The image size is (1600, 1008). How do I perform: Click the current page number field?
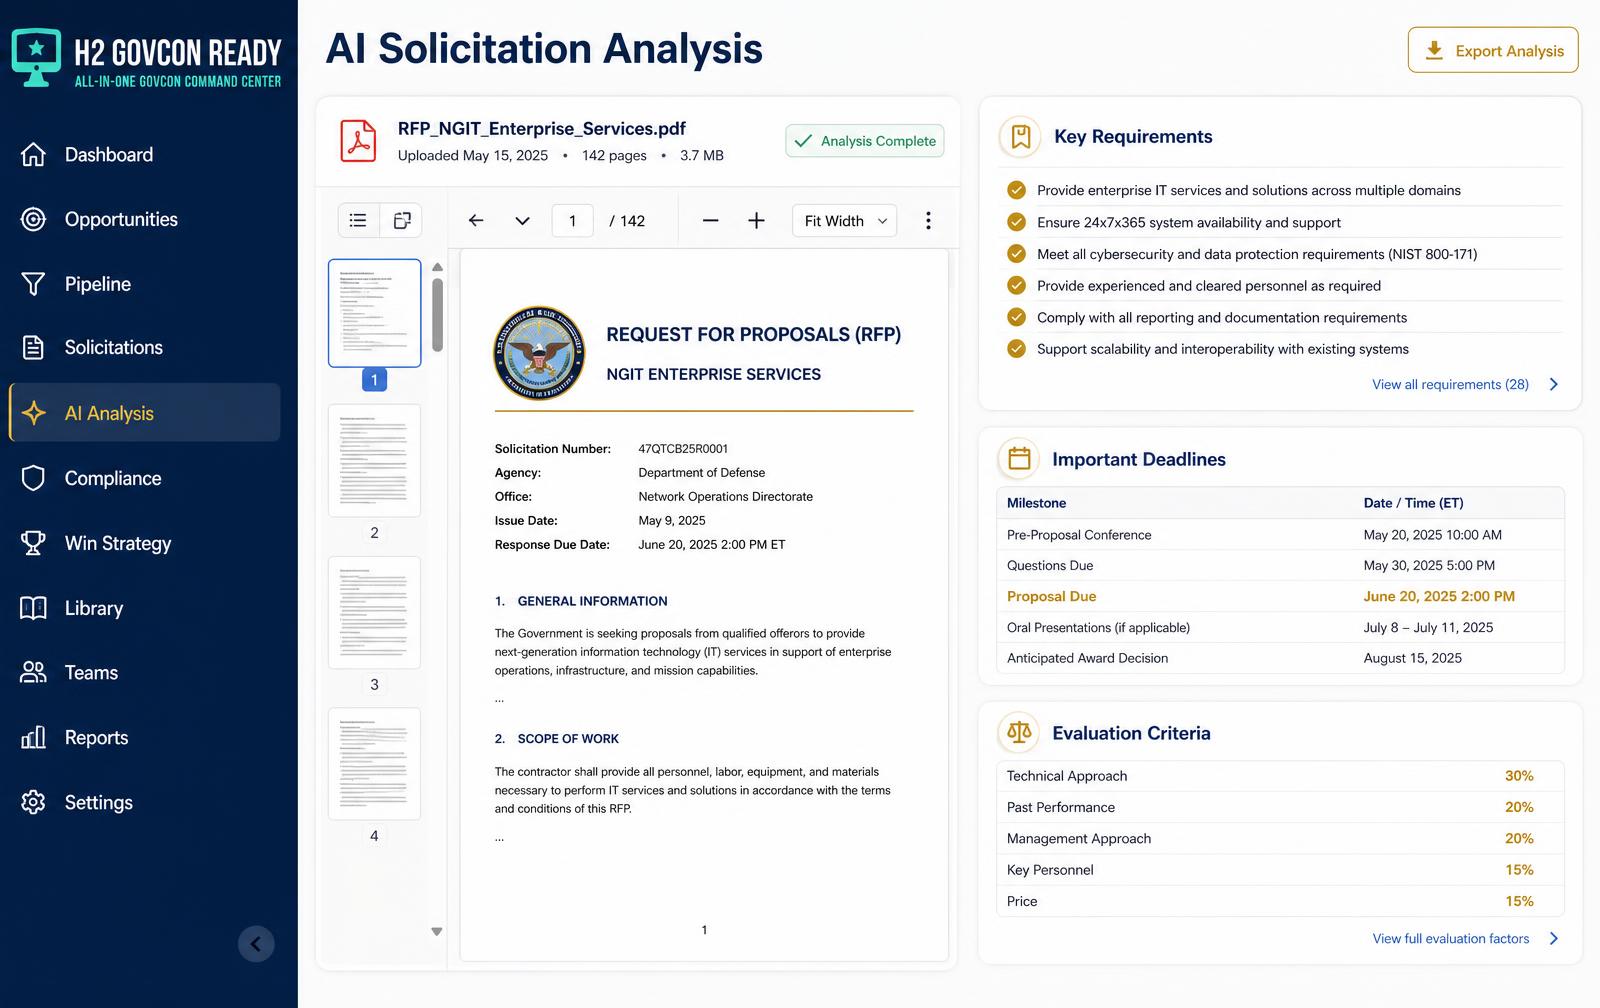pos(573,221)
